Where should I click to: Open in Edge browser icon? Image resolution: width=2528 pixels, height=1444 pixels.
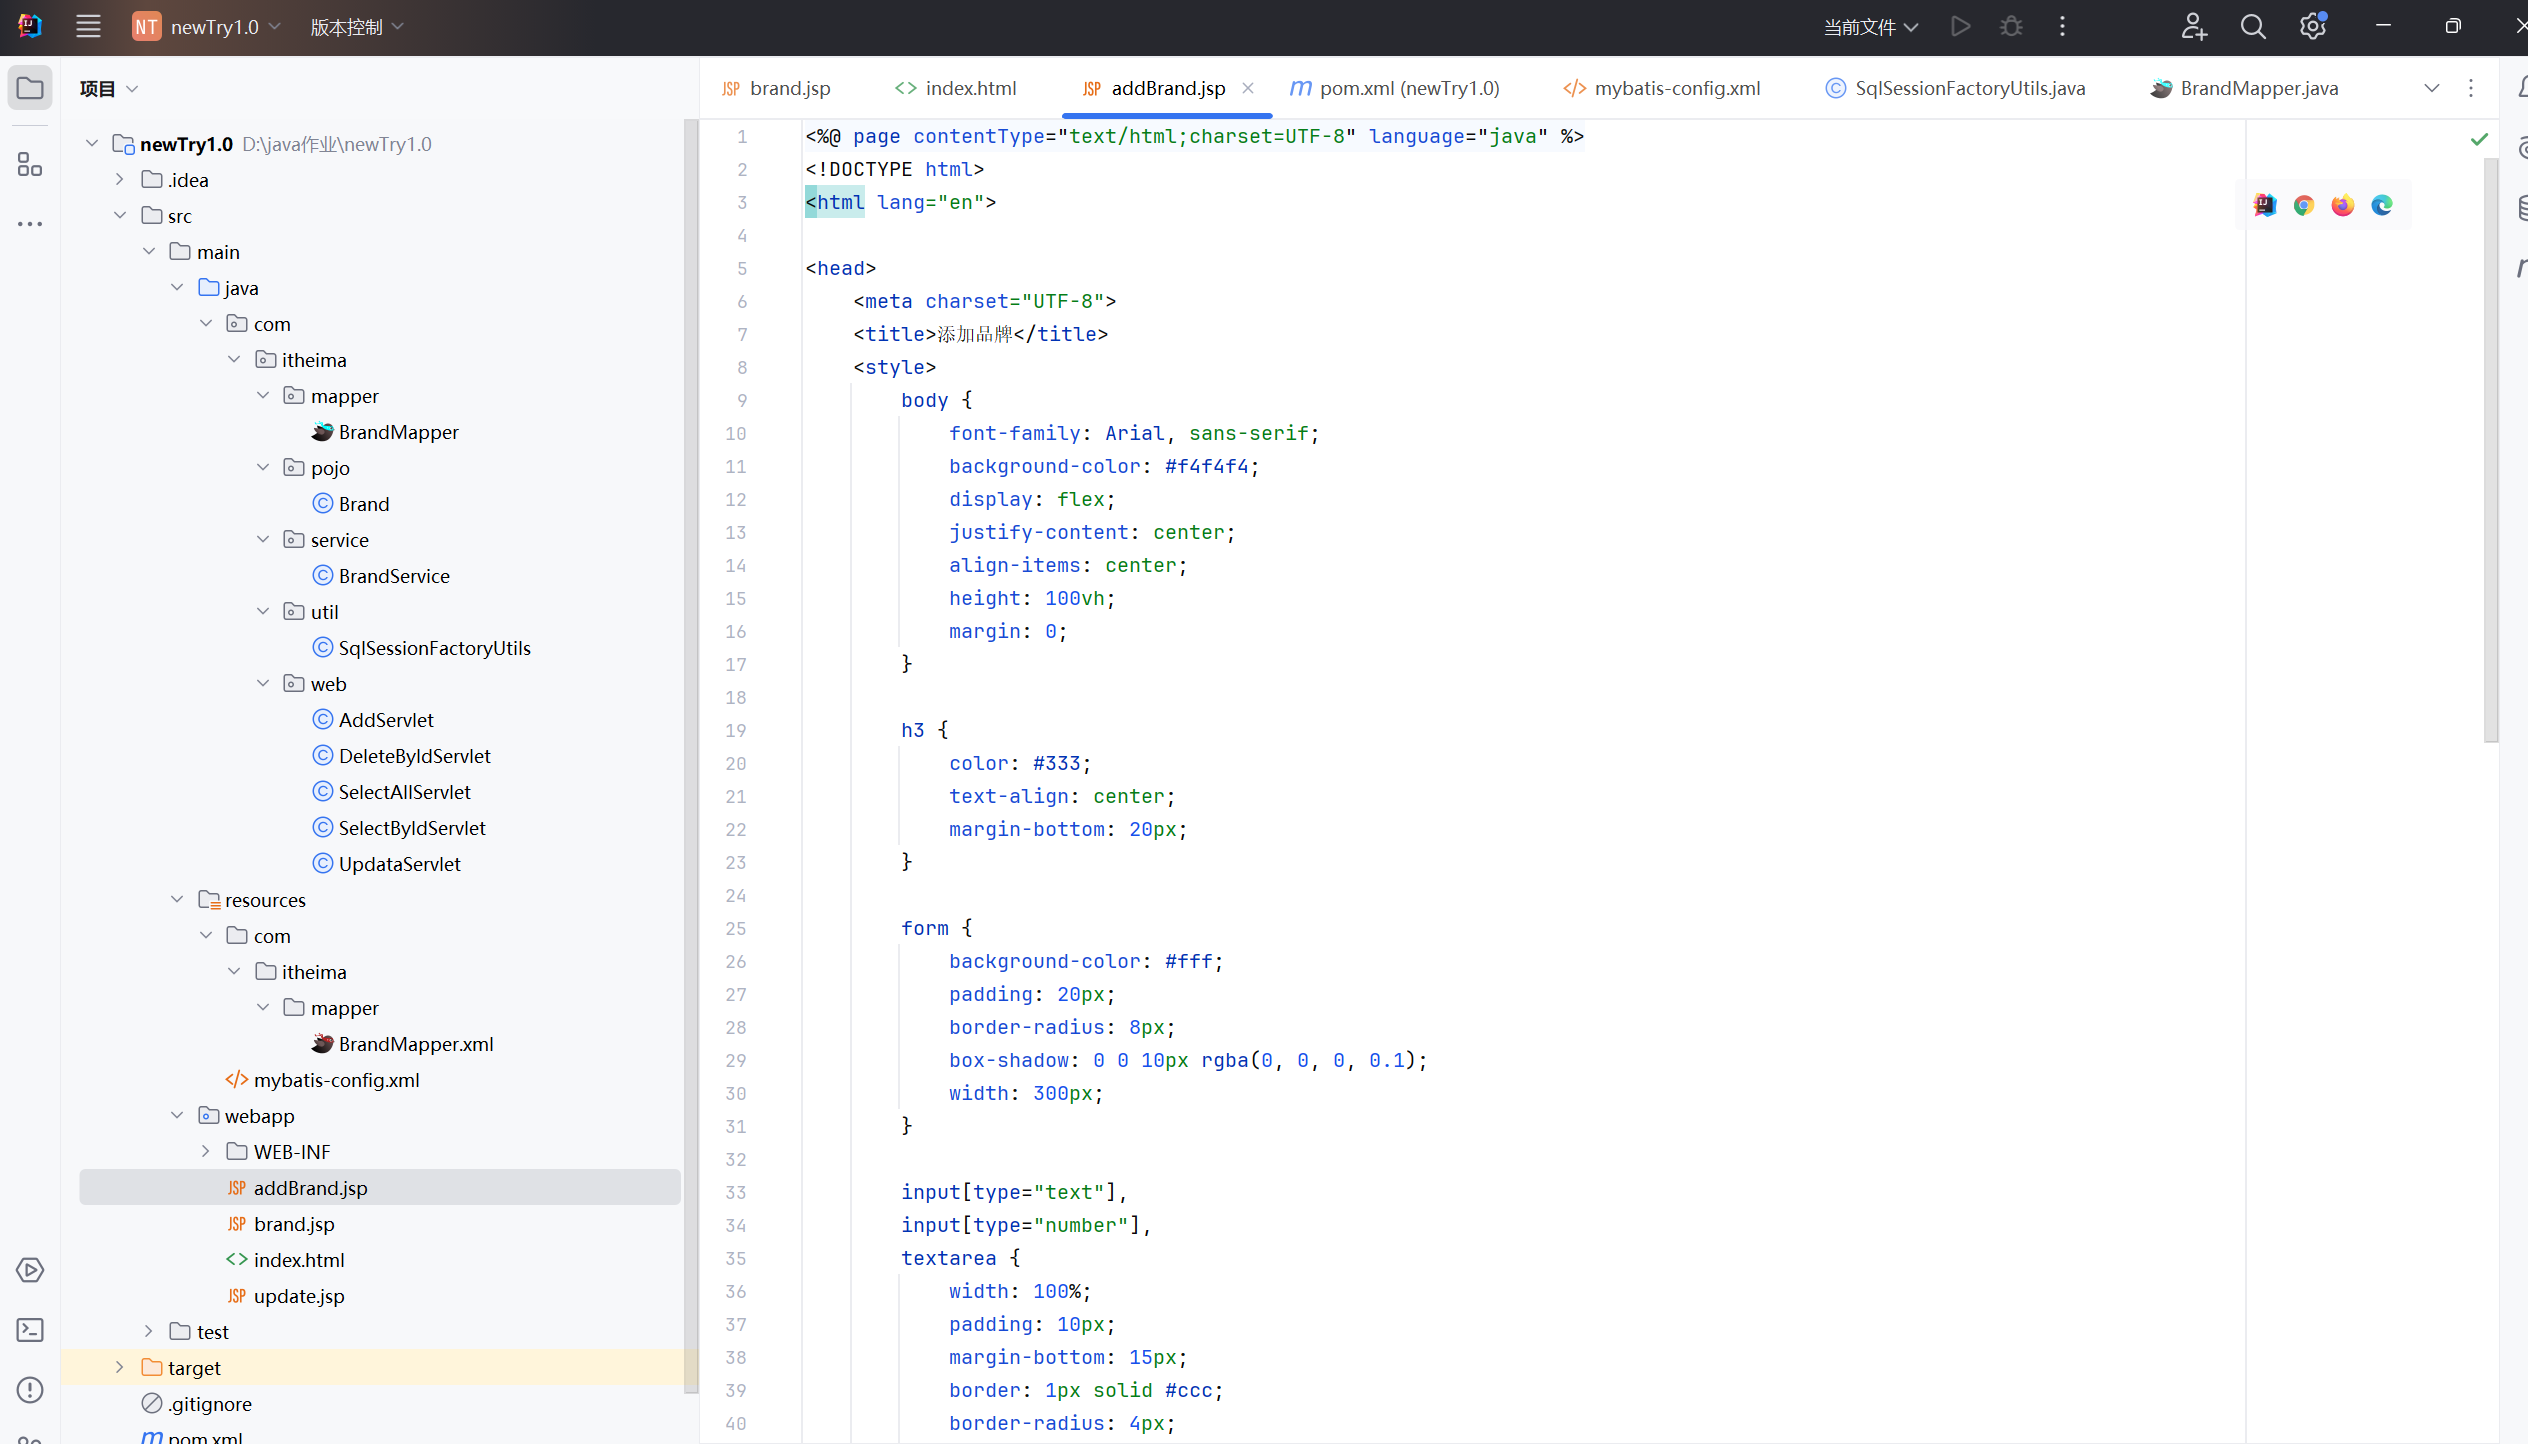[x=2382, y=205]
